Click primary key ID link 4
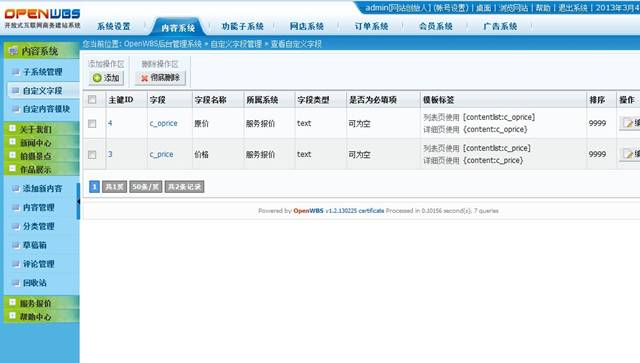 pos(110,123)
